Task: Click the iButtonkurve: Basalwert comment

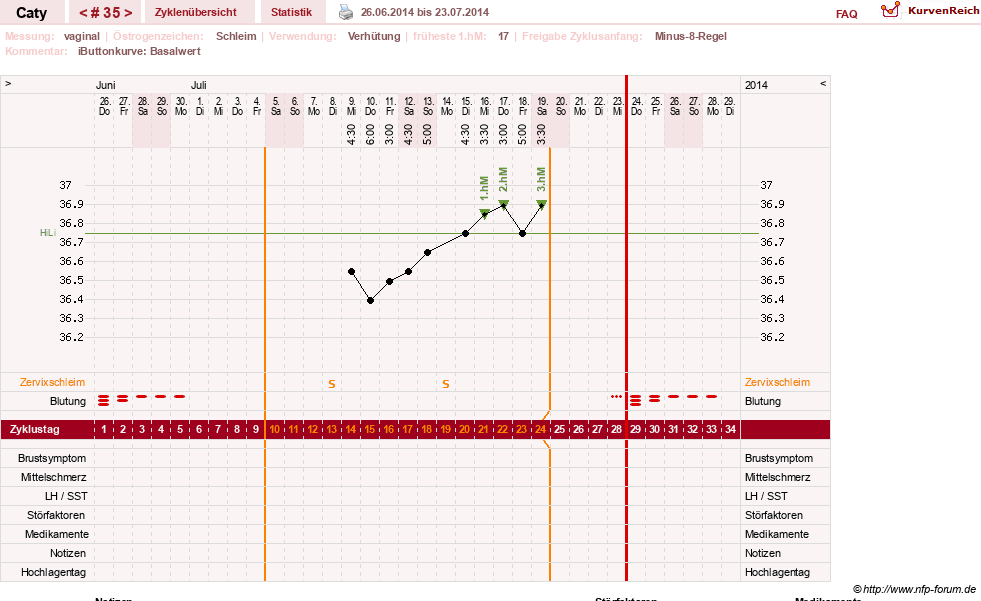Action: click(x=139, y=51)
